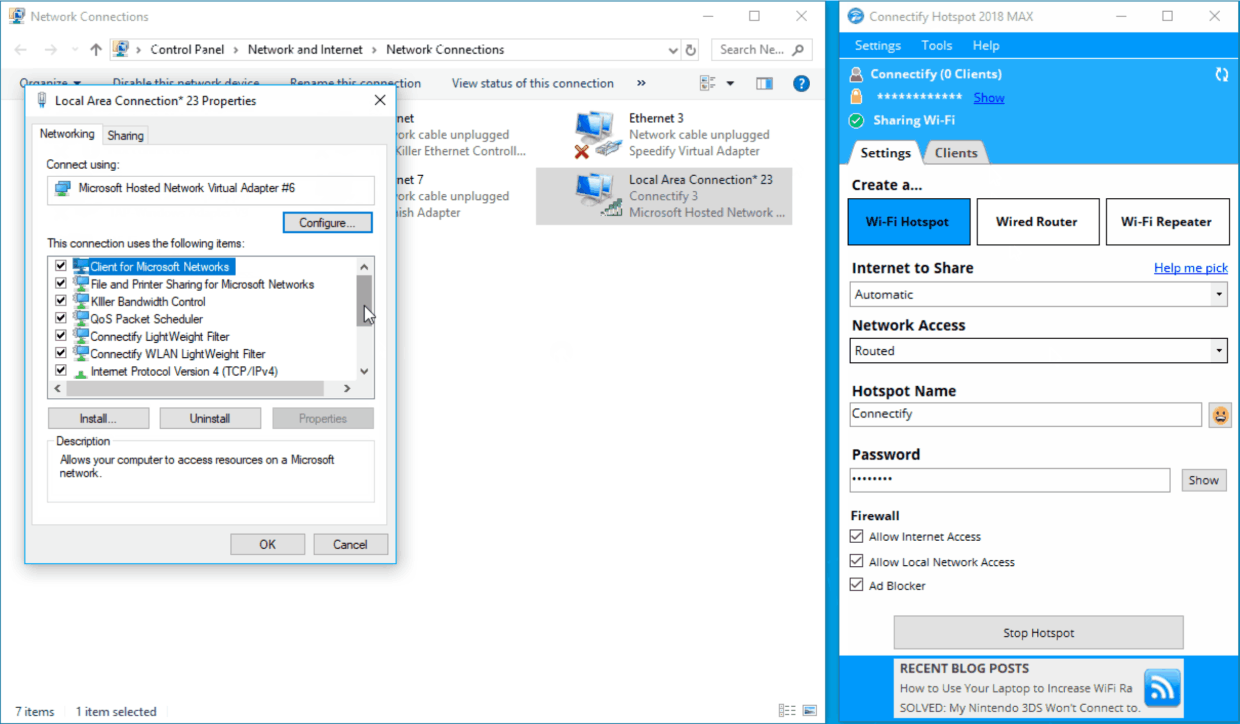
Task: Open the address bar history dropdown
Action: click(673, 49)
